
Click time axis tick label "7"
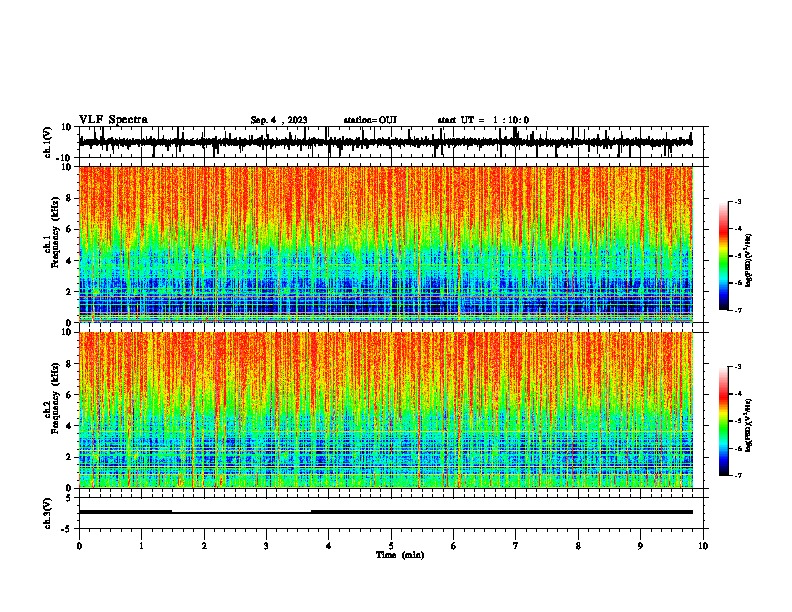(516, 546)
